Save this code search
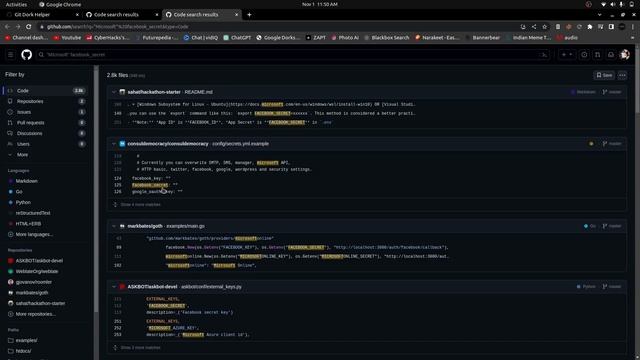640x360 pixels. (604, 75)
